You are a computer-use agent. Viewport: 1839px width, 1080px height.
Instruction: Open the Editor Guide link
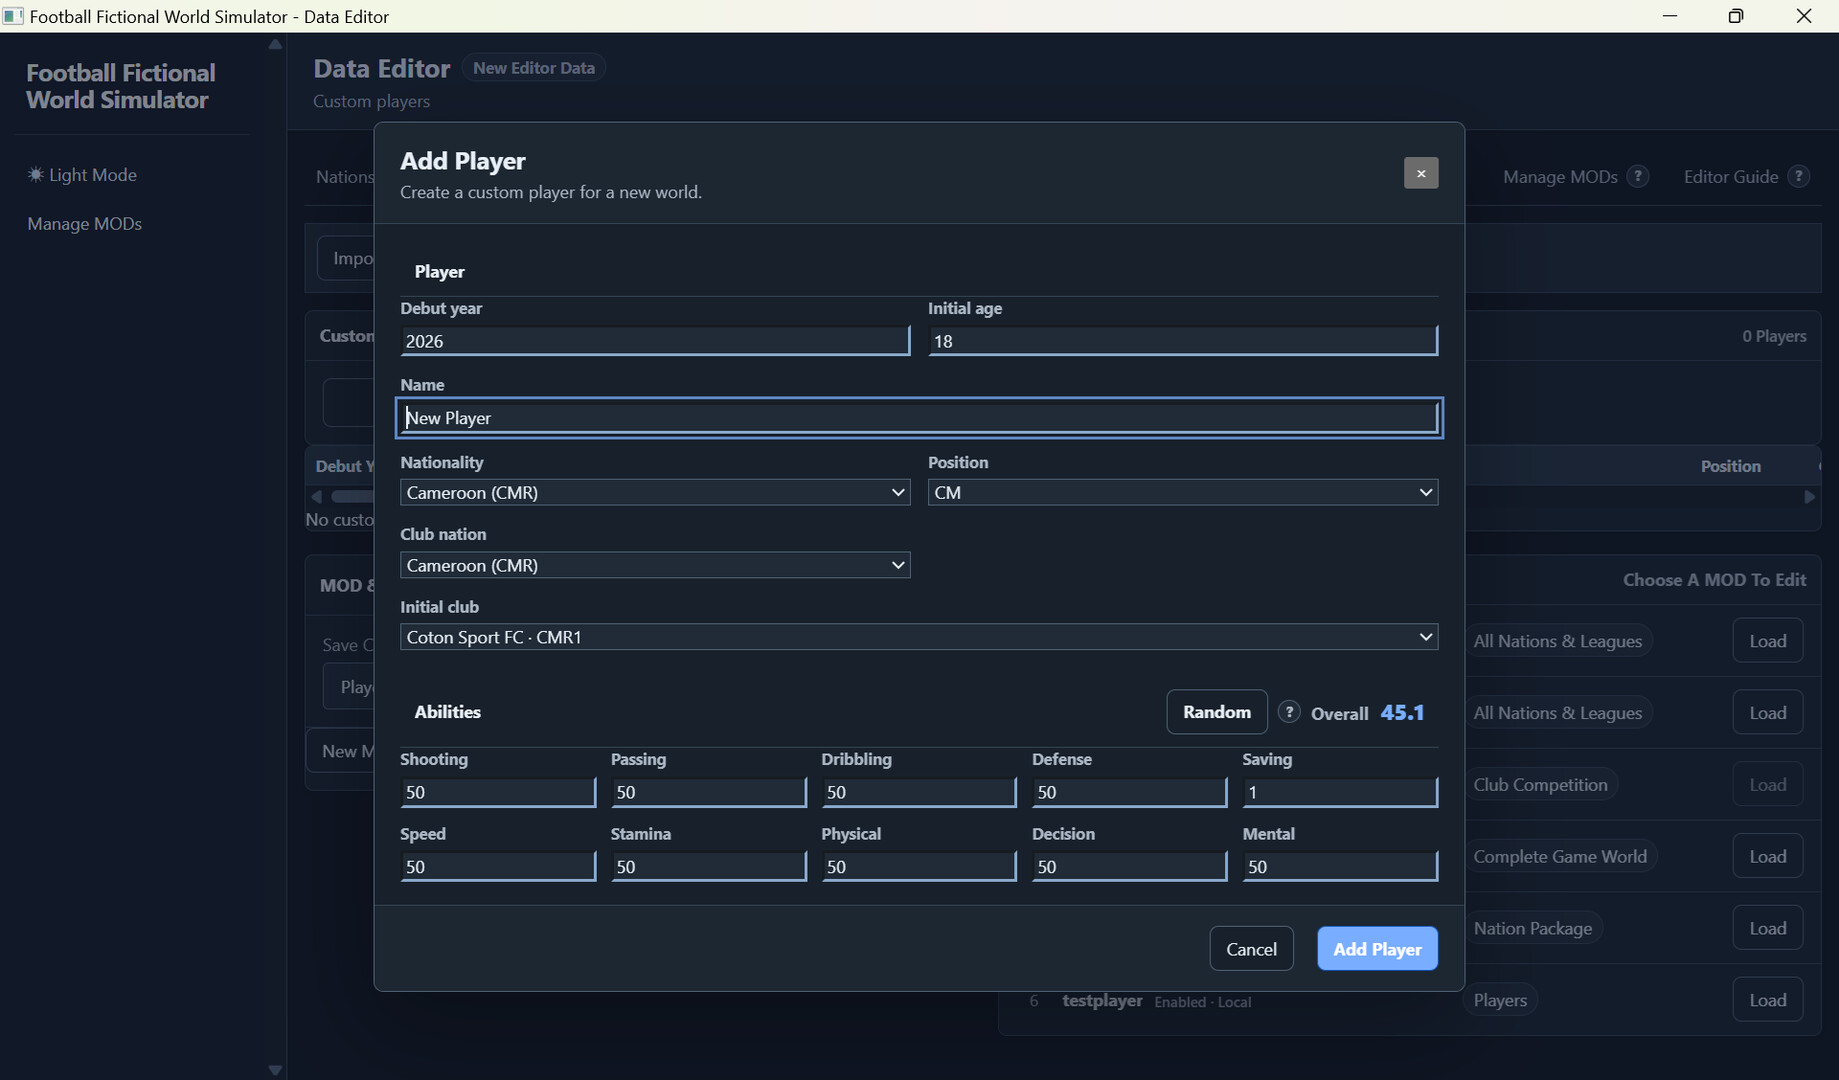point(1731,176)
